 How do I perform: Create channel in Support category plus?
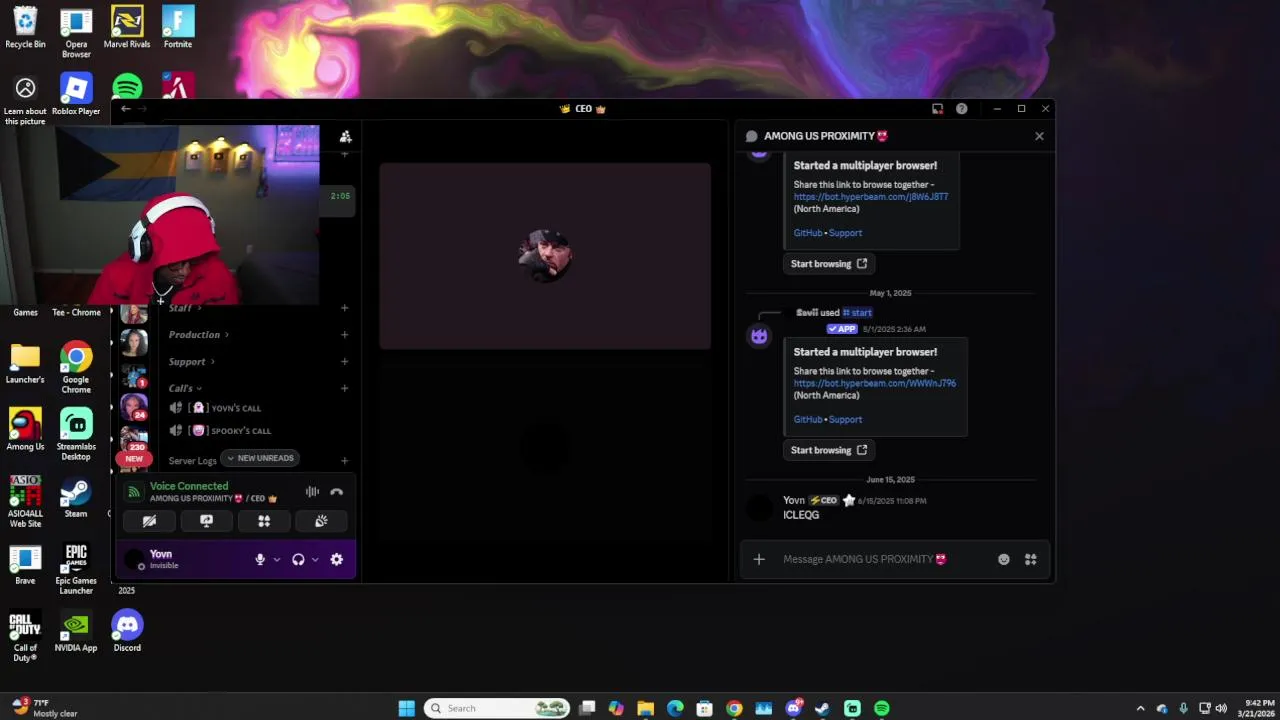click(344, 362)
